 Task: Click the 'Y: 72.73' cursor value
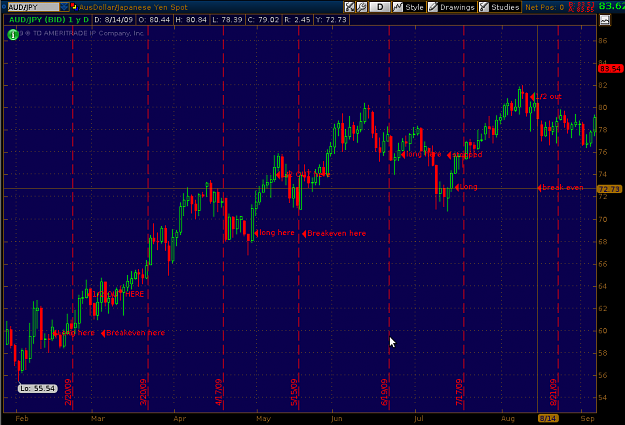[331, 20]
